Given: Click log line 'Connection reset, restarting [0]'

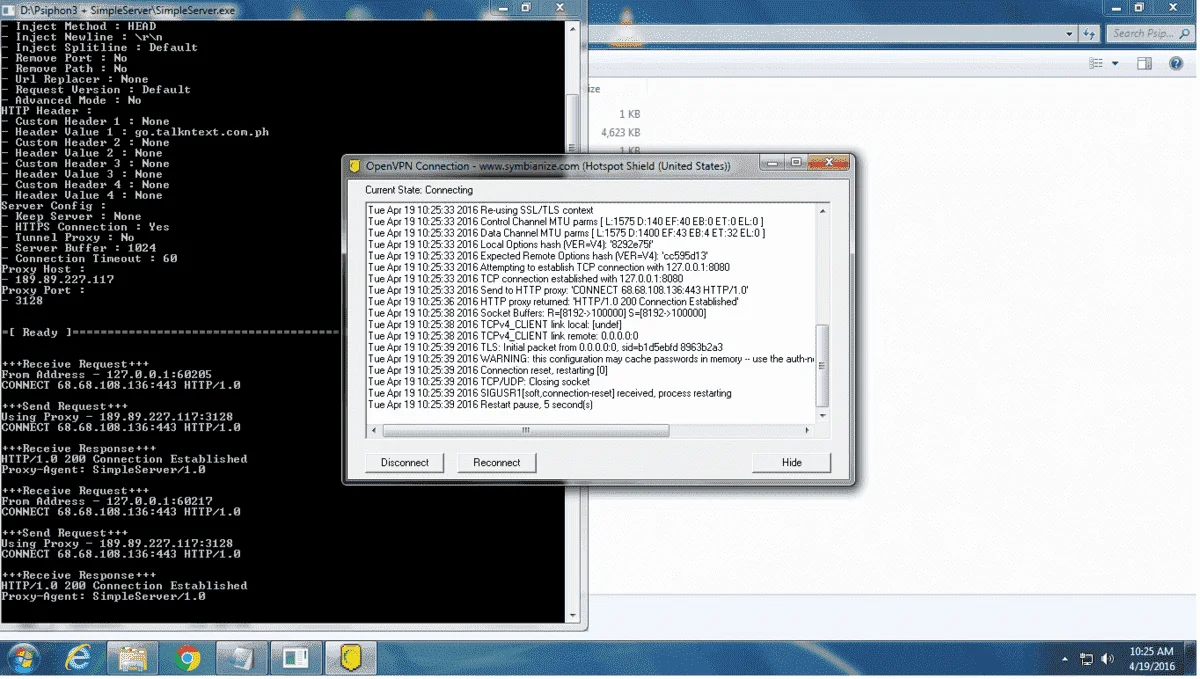Looking at the screenshot, I should coord(487,370).
